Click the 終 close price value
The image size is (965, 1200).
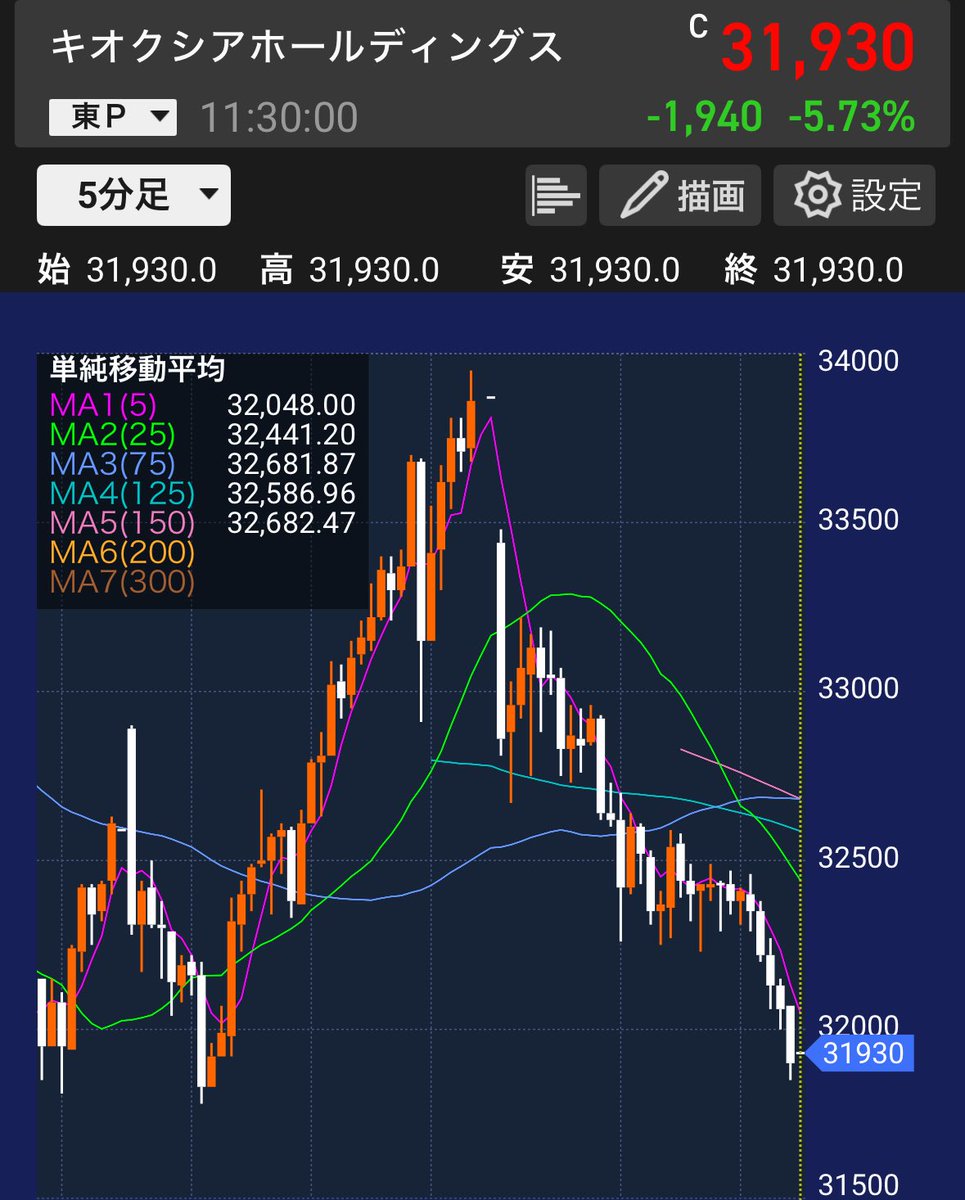[x=838, y=269]
